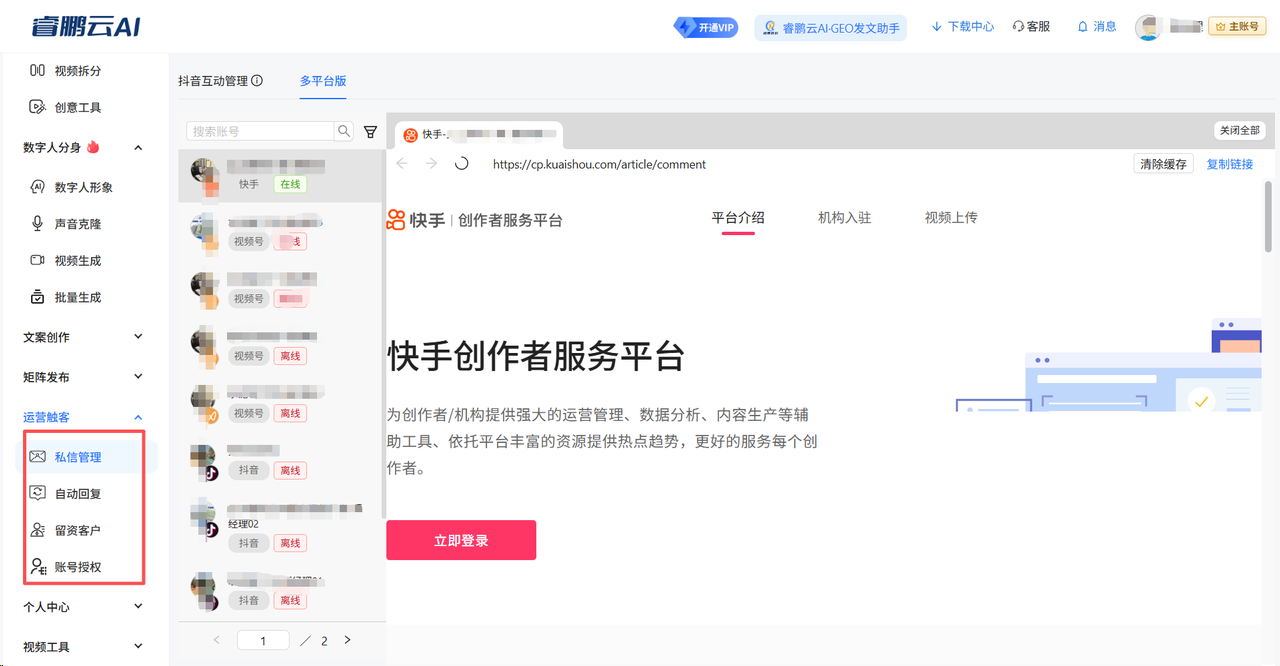Open 客服 headset support

tap(1031, 27)
